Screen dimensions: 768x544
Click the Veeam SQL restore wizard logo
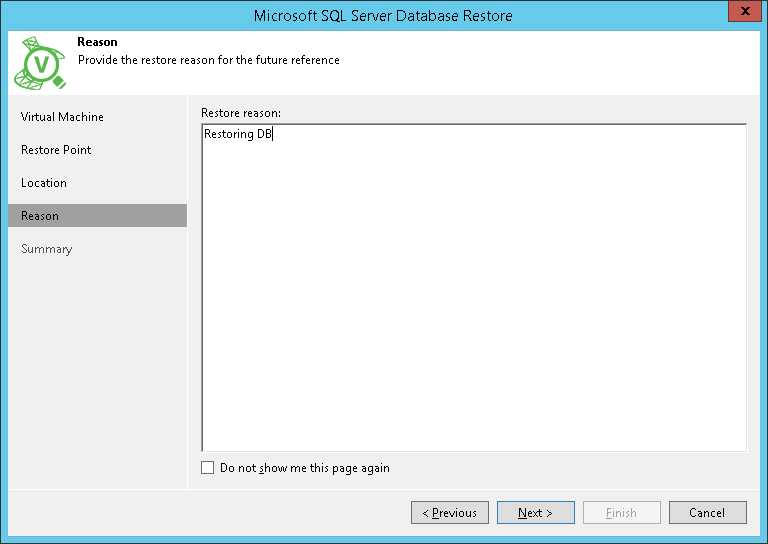click(x=40, y=63)
